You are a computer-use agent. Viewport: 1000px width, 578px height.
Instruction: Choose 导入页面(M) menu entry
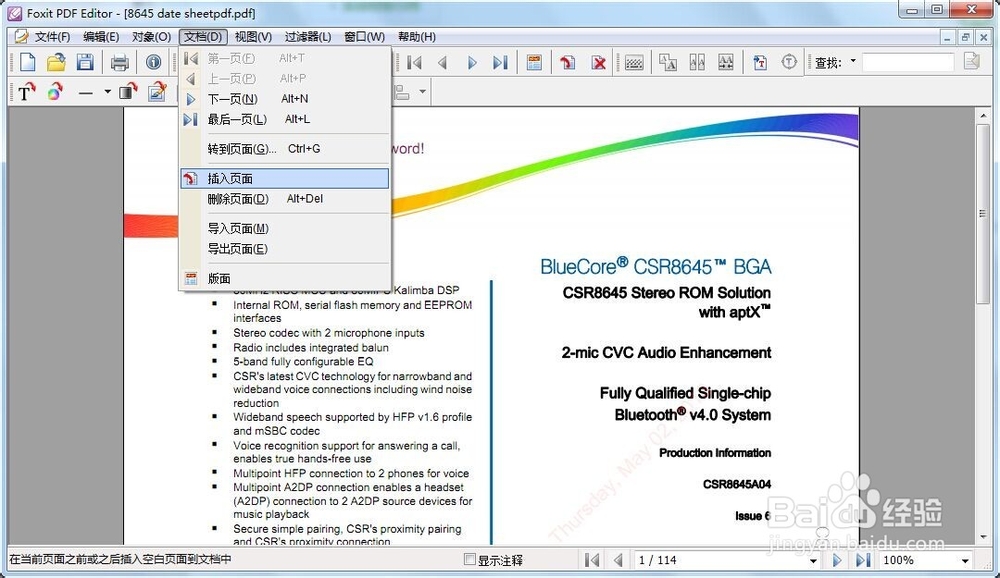coord(285,228)
